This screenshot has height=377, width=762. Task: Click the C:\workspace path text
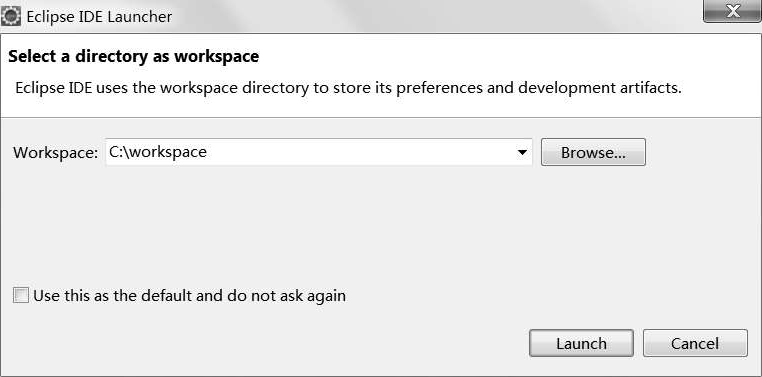[x=158, y=152]
